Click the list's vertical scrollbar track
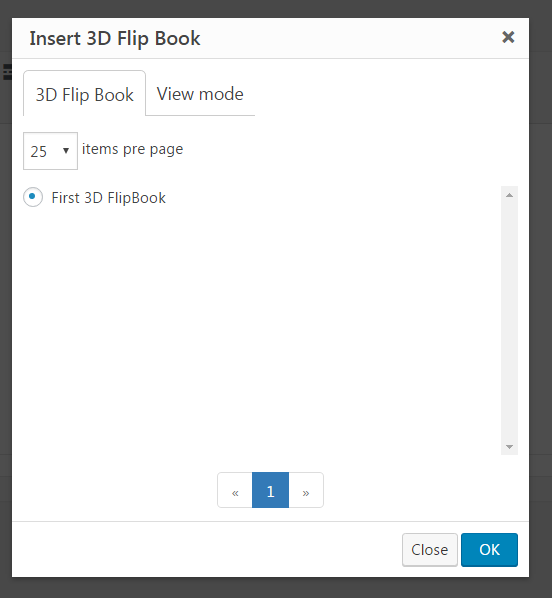 pos(509,320)
